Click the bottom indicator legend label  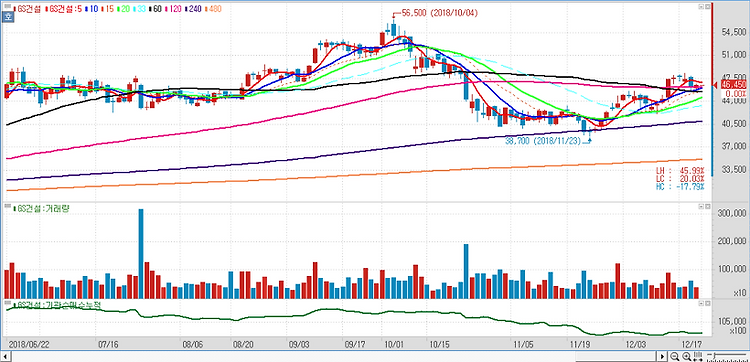[56, 304]
